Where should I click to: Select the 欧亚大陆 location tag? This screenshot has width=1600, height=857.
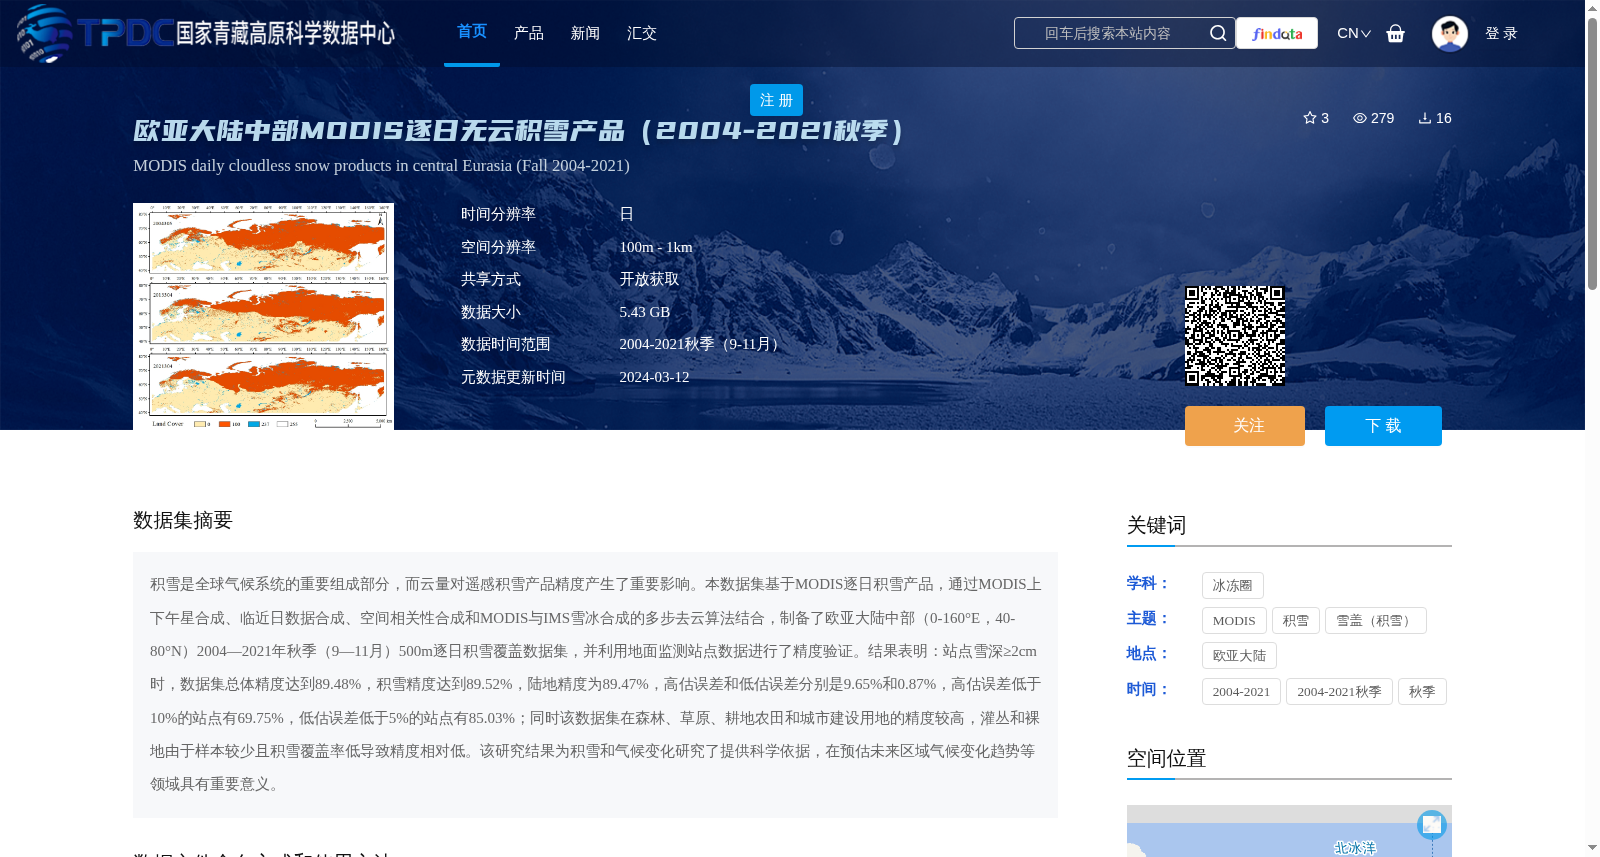pos(1239,655)
